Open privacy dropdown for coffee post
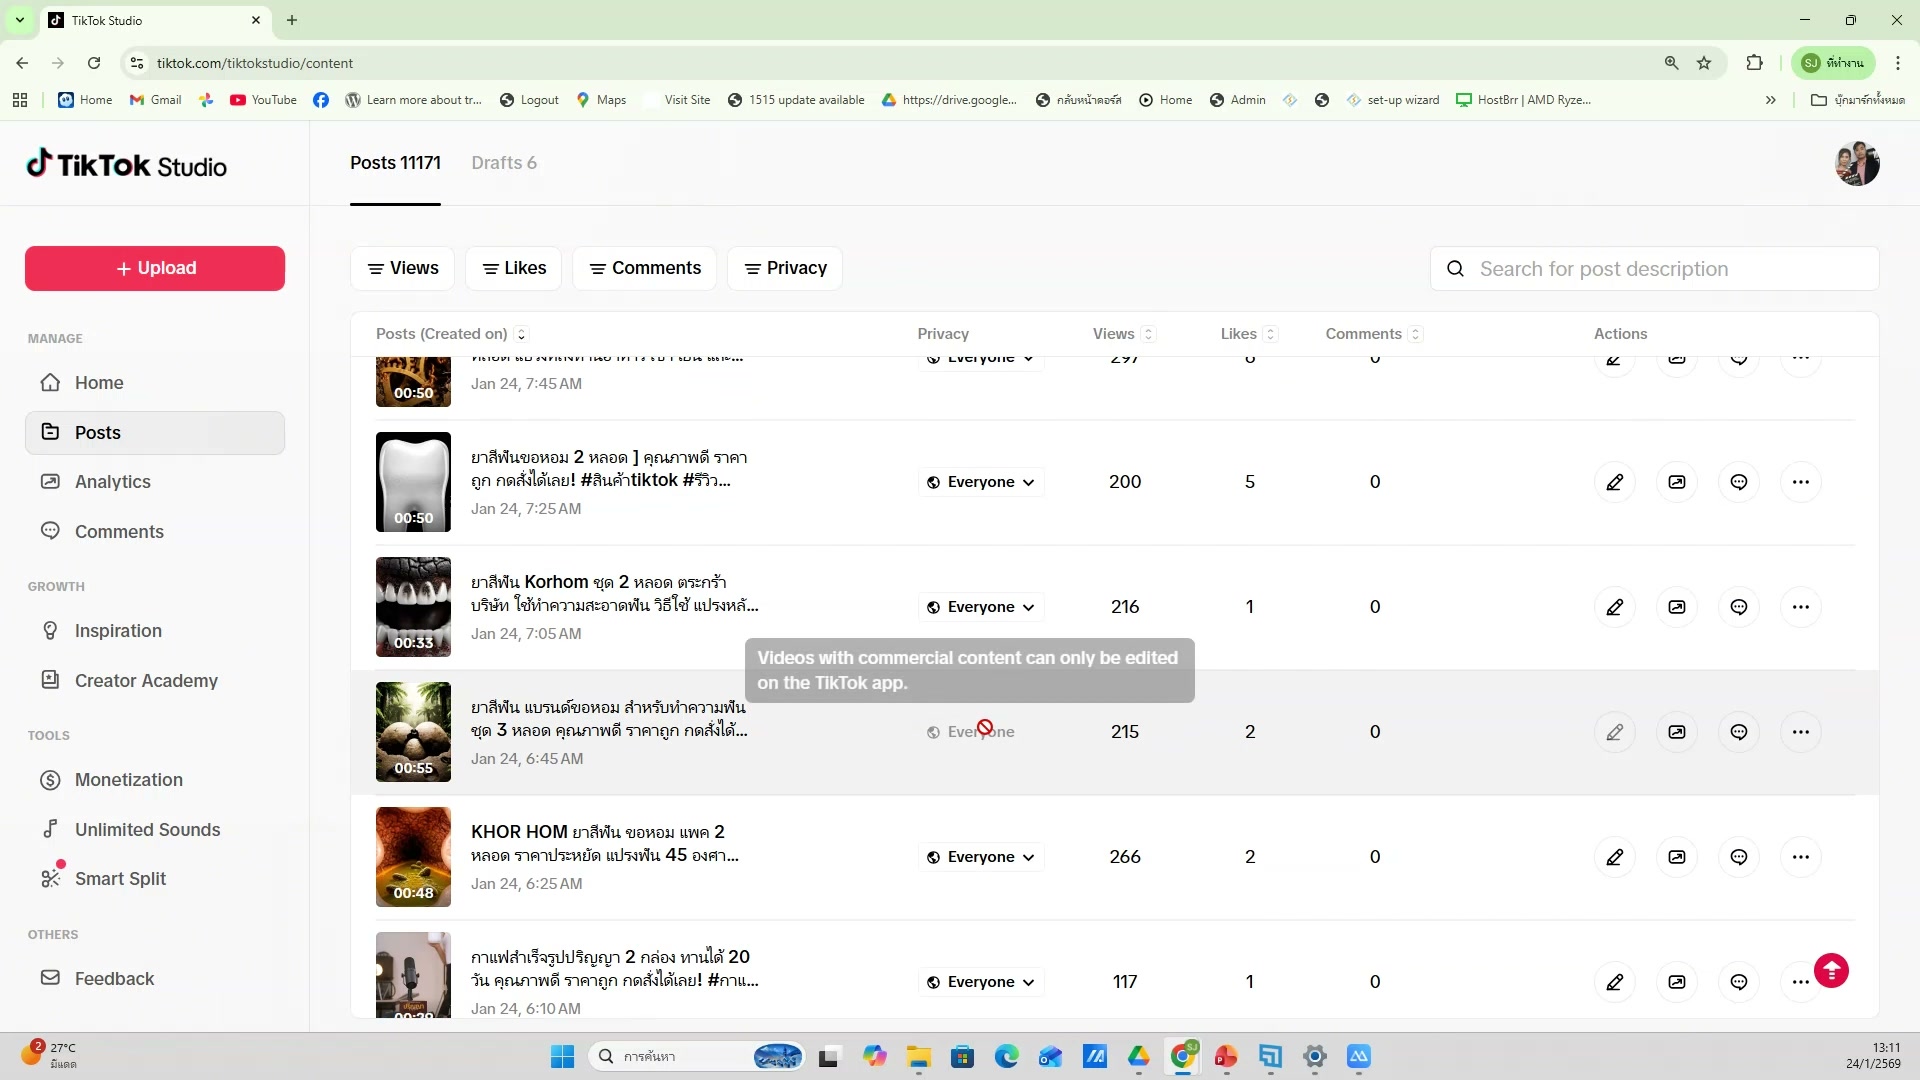Image resolution: width=1920 pixels, height=1080 pixels. [x=981, y=982]
